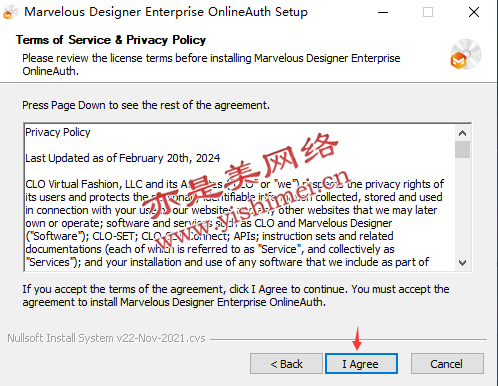Click the Terms of Service & Privacy Policy heading
This screenshot has height=386, width=498.
click(111, 40)
